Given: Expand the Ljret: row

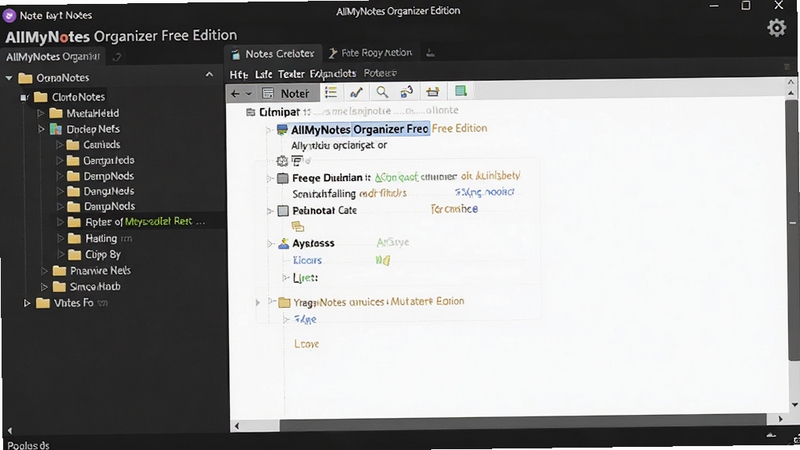Looking at the screenshot, I should [286, 278].
